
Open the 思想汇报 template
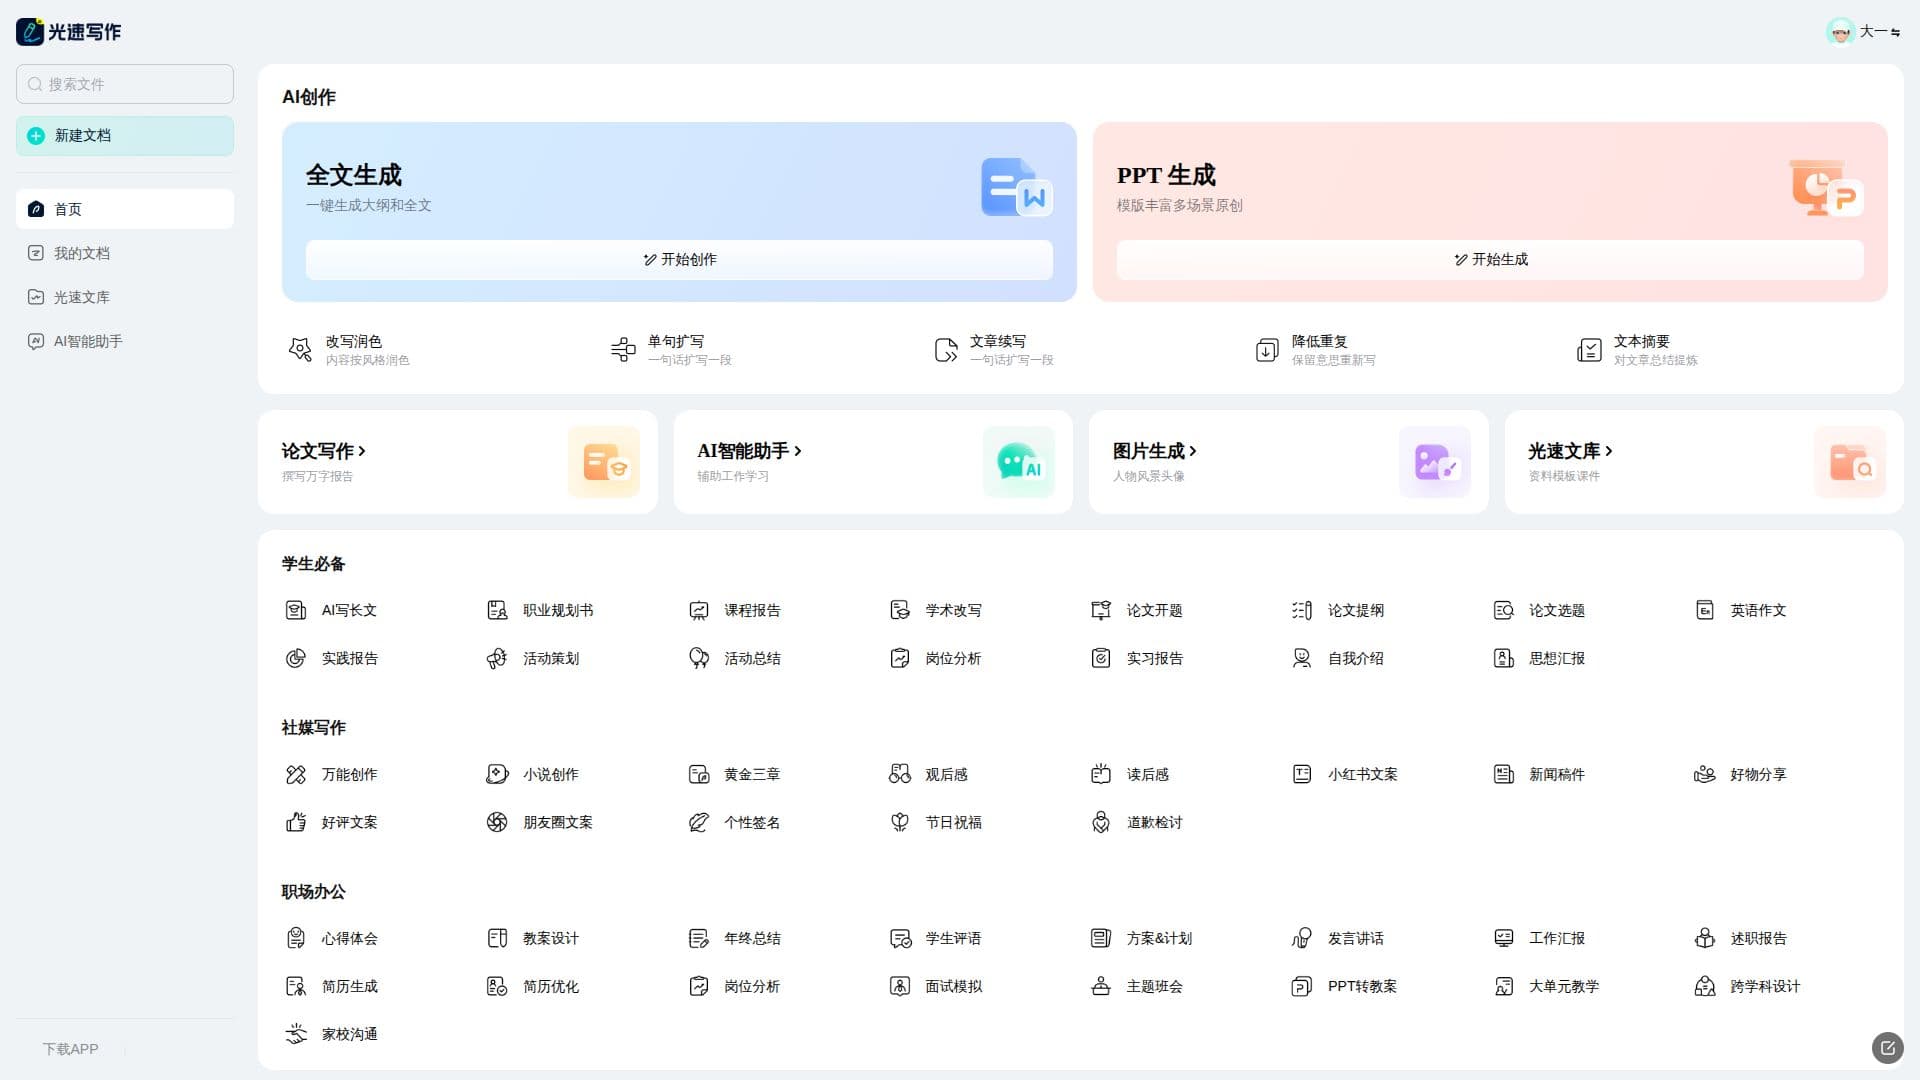1540,658
